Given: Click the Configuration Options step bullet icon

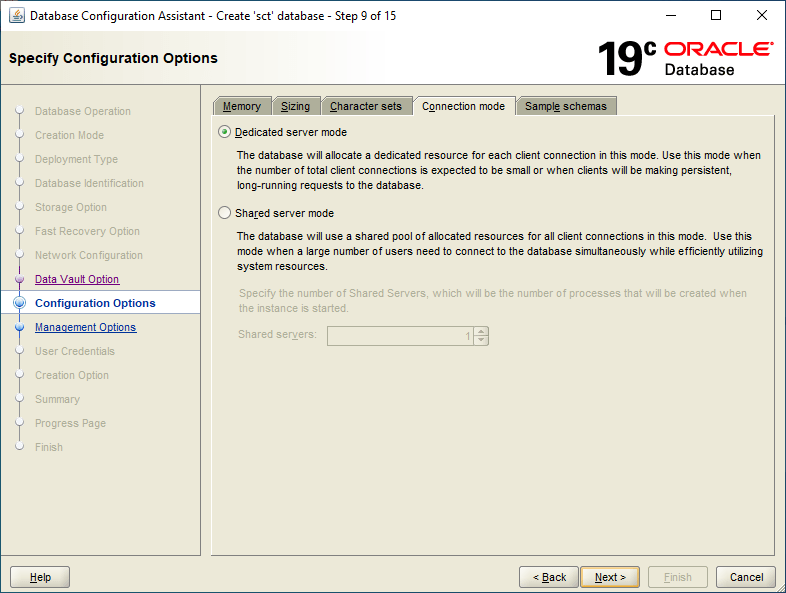Looking at the screenshot, I should tap(20, 303).
